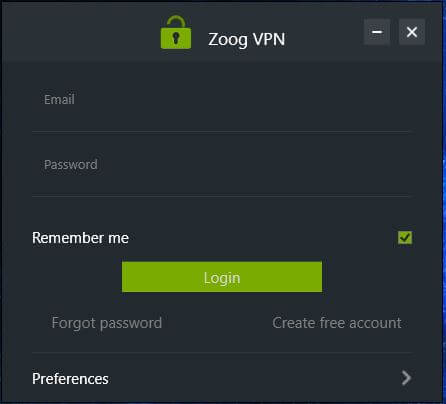Select the Preferences menu row
The width and height of the screenshot is (446, 404).
(222, 378)
